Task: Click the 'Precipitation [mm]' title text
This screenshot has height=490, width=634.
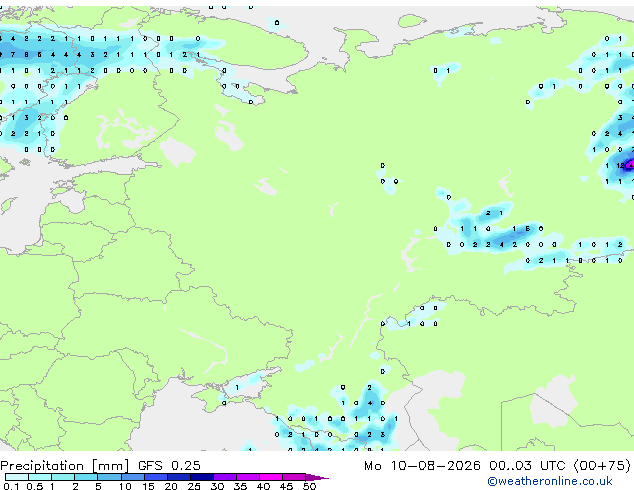Action: [65, 466]
